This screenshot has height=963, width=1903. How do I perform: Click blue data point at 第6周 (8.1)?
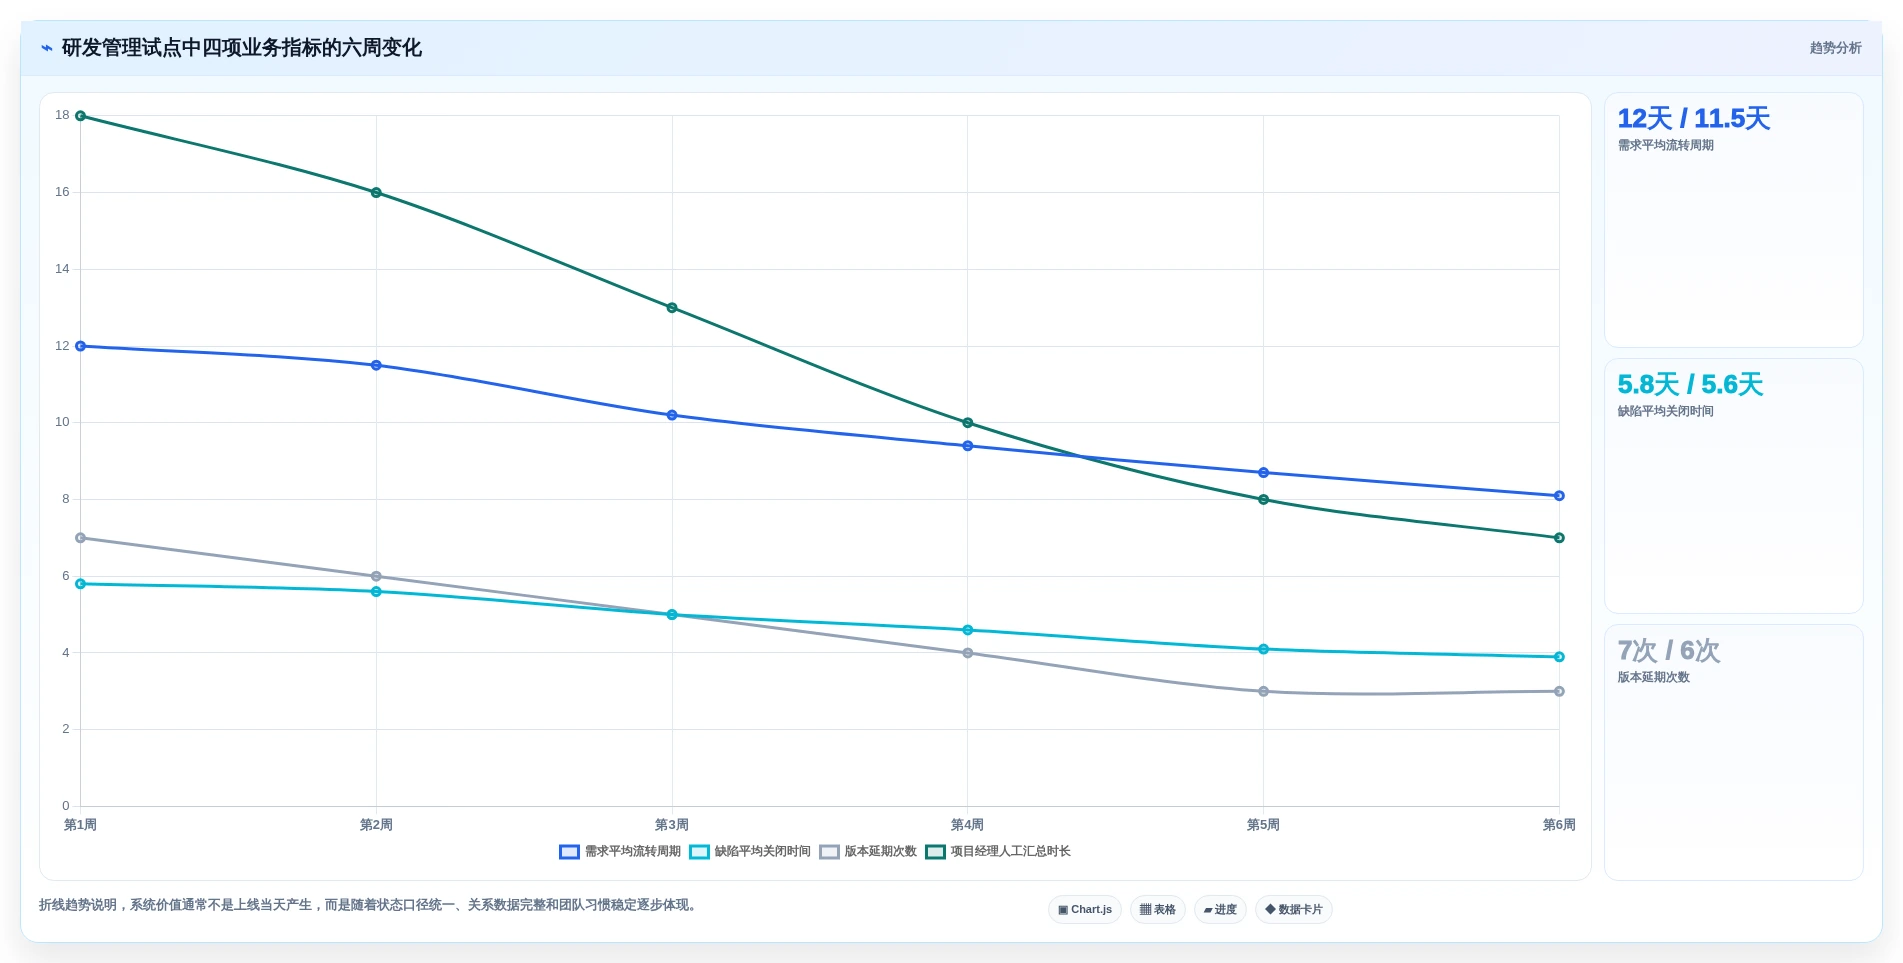click(x=1559, y=496)
